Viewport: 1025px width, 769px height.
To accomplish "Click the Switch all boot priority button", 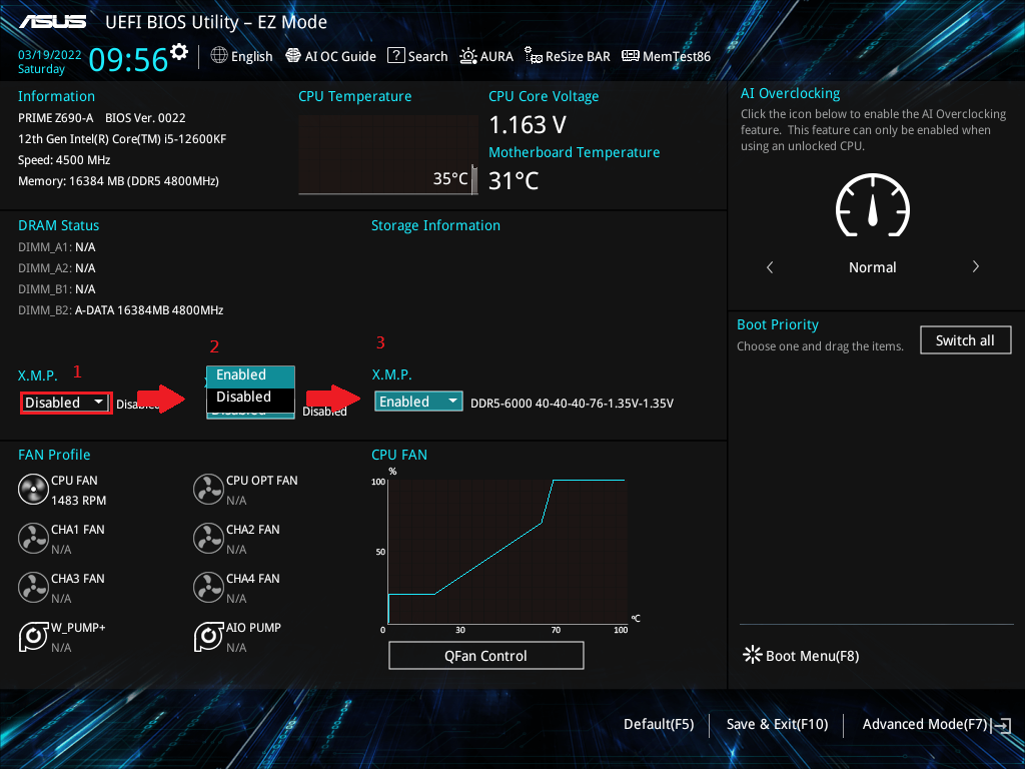I will (965, 340).
